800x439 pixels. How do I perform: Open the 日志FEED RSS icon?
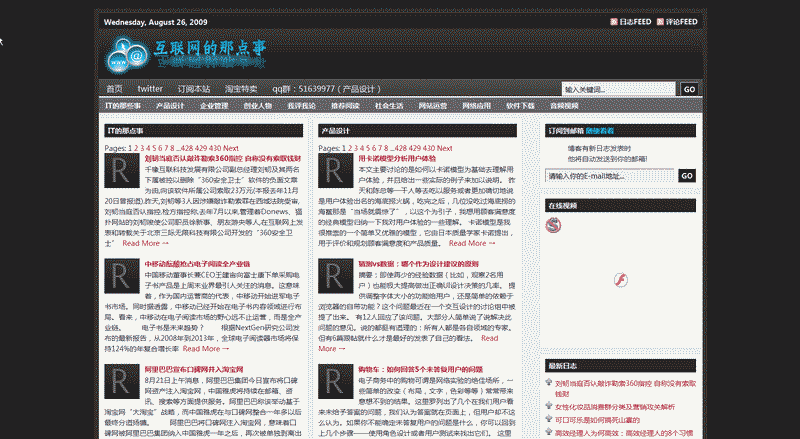tap(614, 22)
